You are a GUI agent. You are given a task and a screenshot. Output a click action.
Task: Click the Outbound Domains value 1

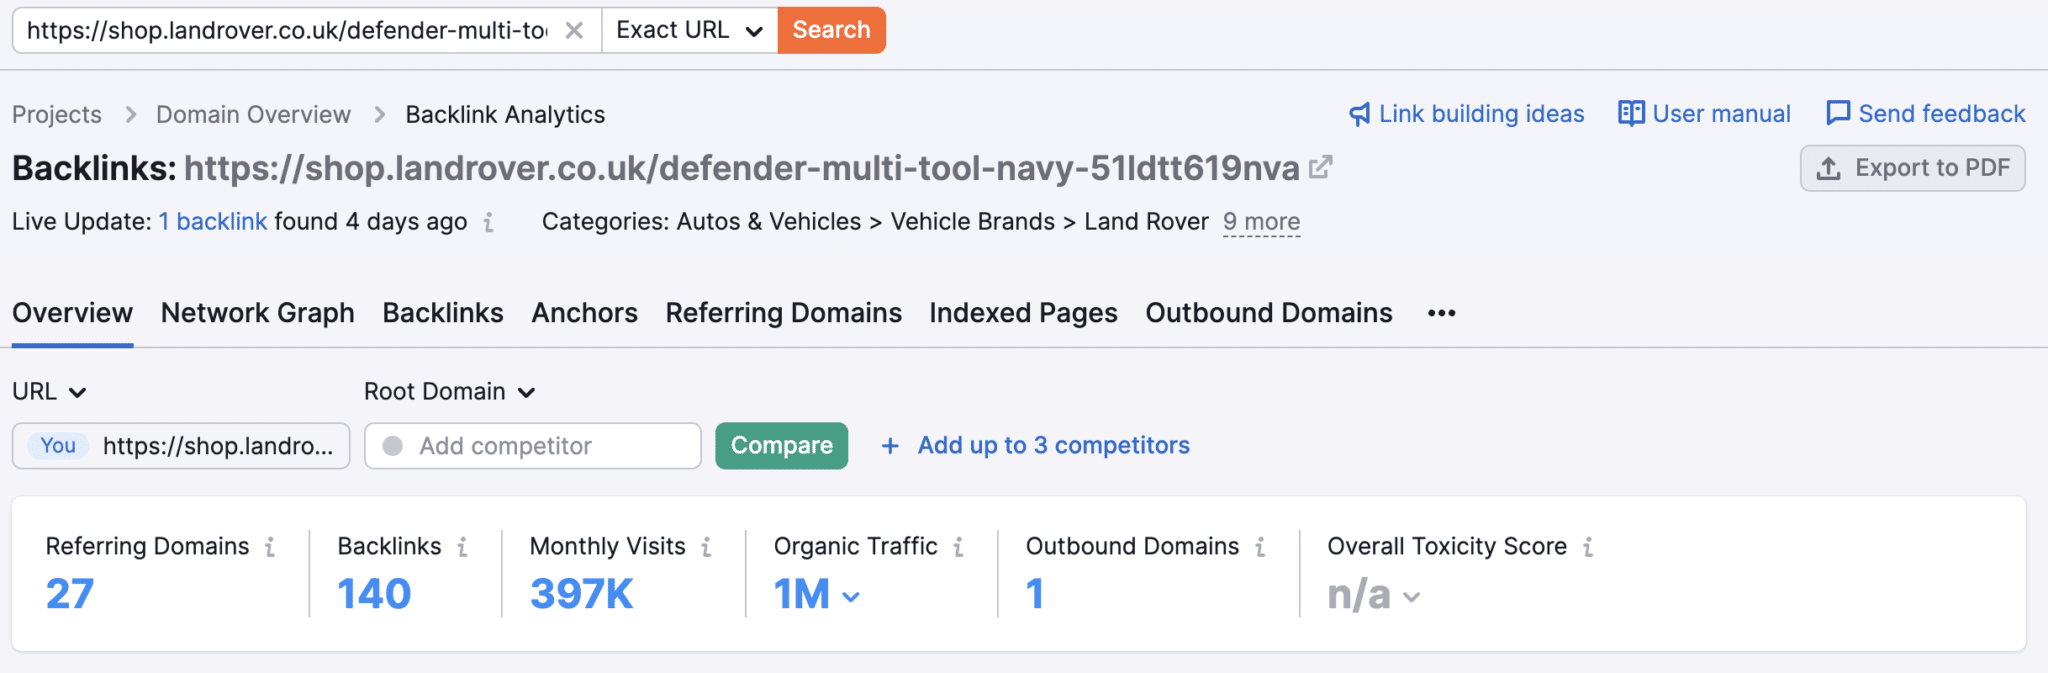pos(1035,594)
